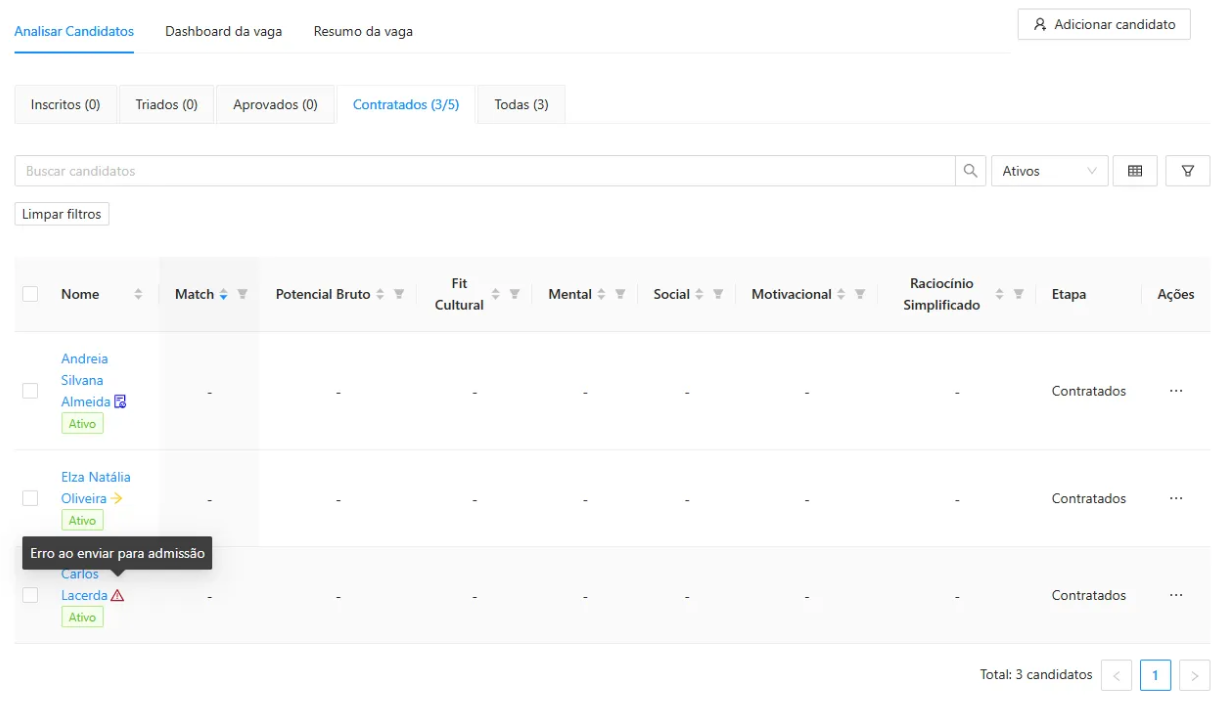
Task: Filter the Match column
Action: click(242, 294)
